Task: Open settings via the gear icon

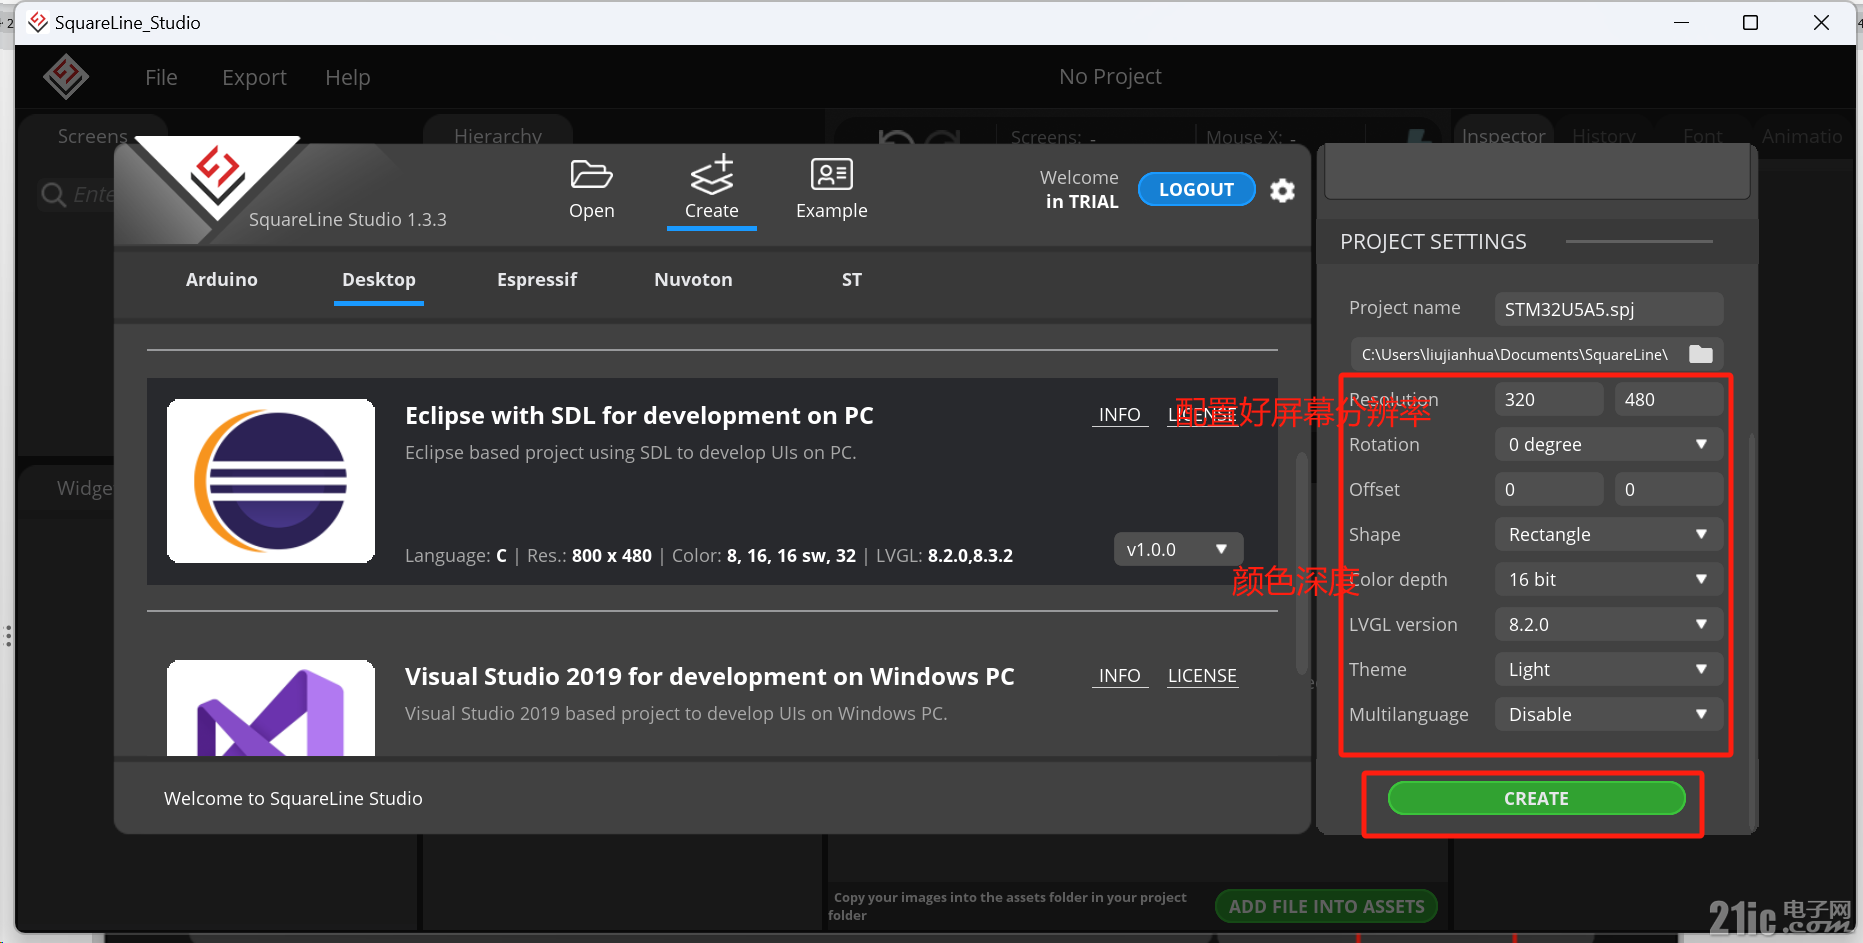Action: (1282, 190)
